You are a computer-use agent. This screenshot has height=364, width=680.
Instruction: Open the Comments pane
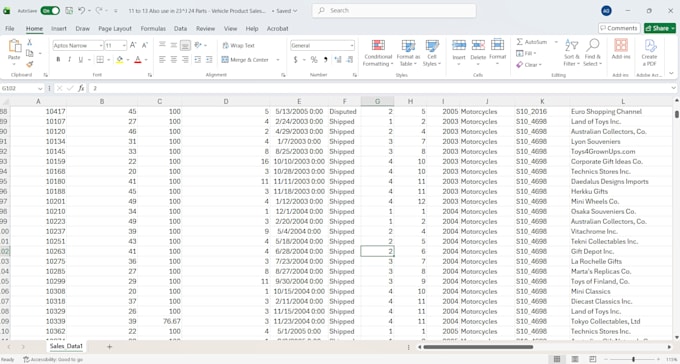pos(619,28)
